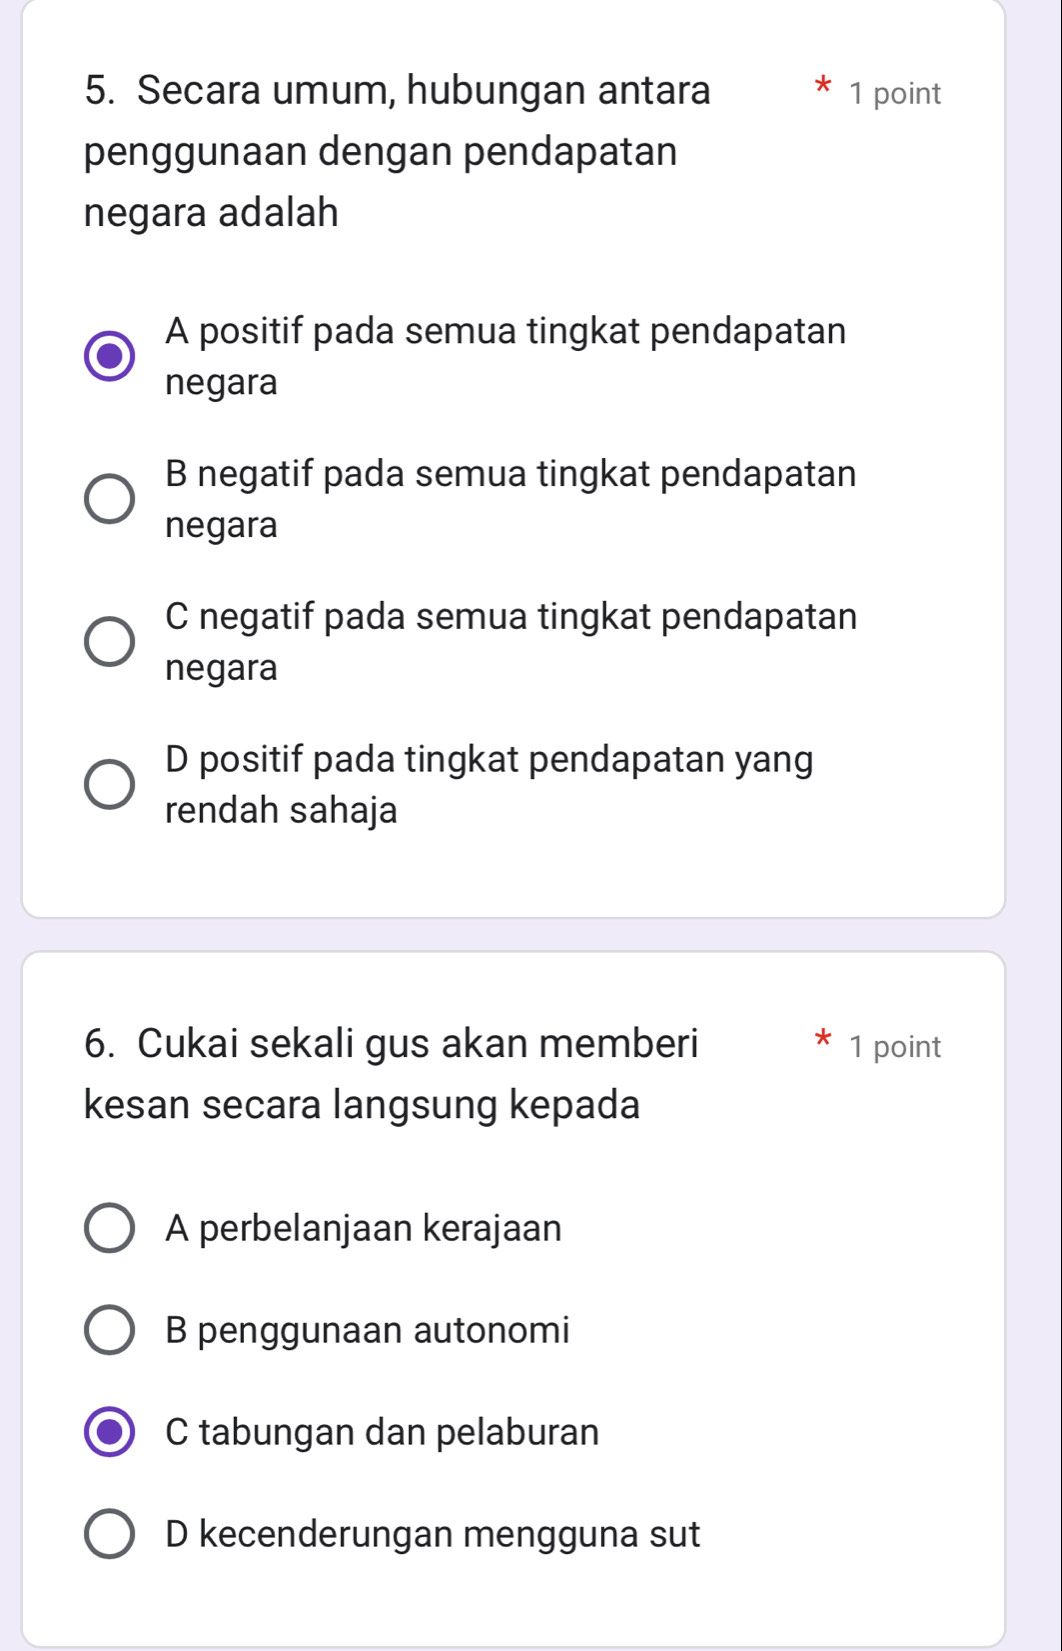Click the '1 point' label on question 5
1062x1651 pixels.
[894, 94]
